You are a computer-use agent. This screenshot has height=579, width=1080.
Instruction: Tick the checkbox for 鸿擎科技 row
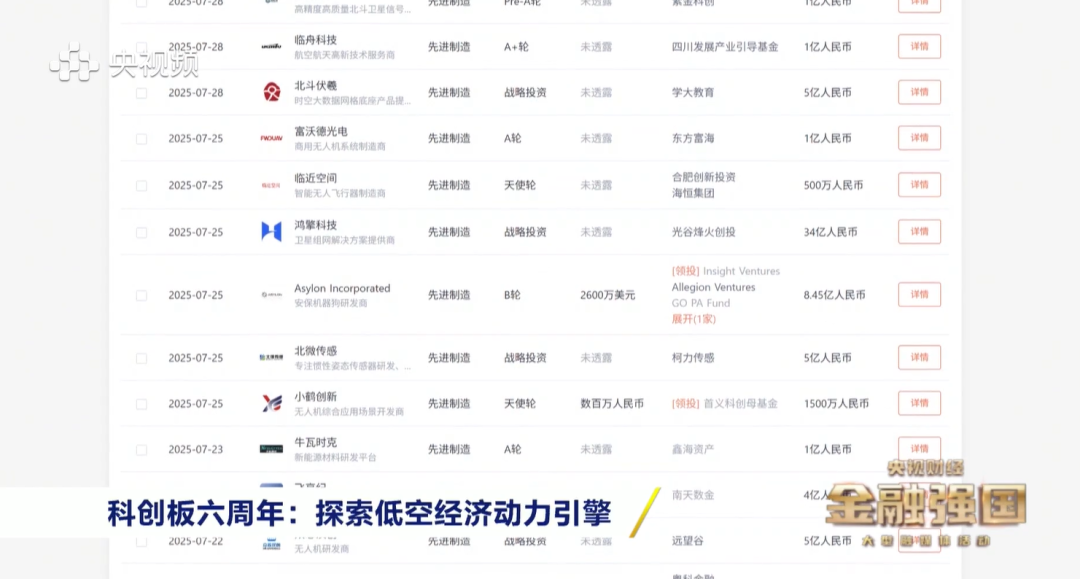click(x=141, y=233)
